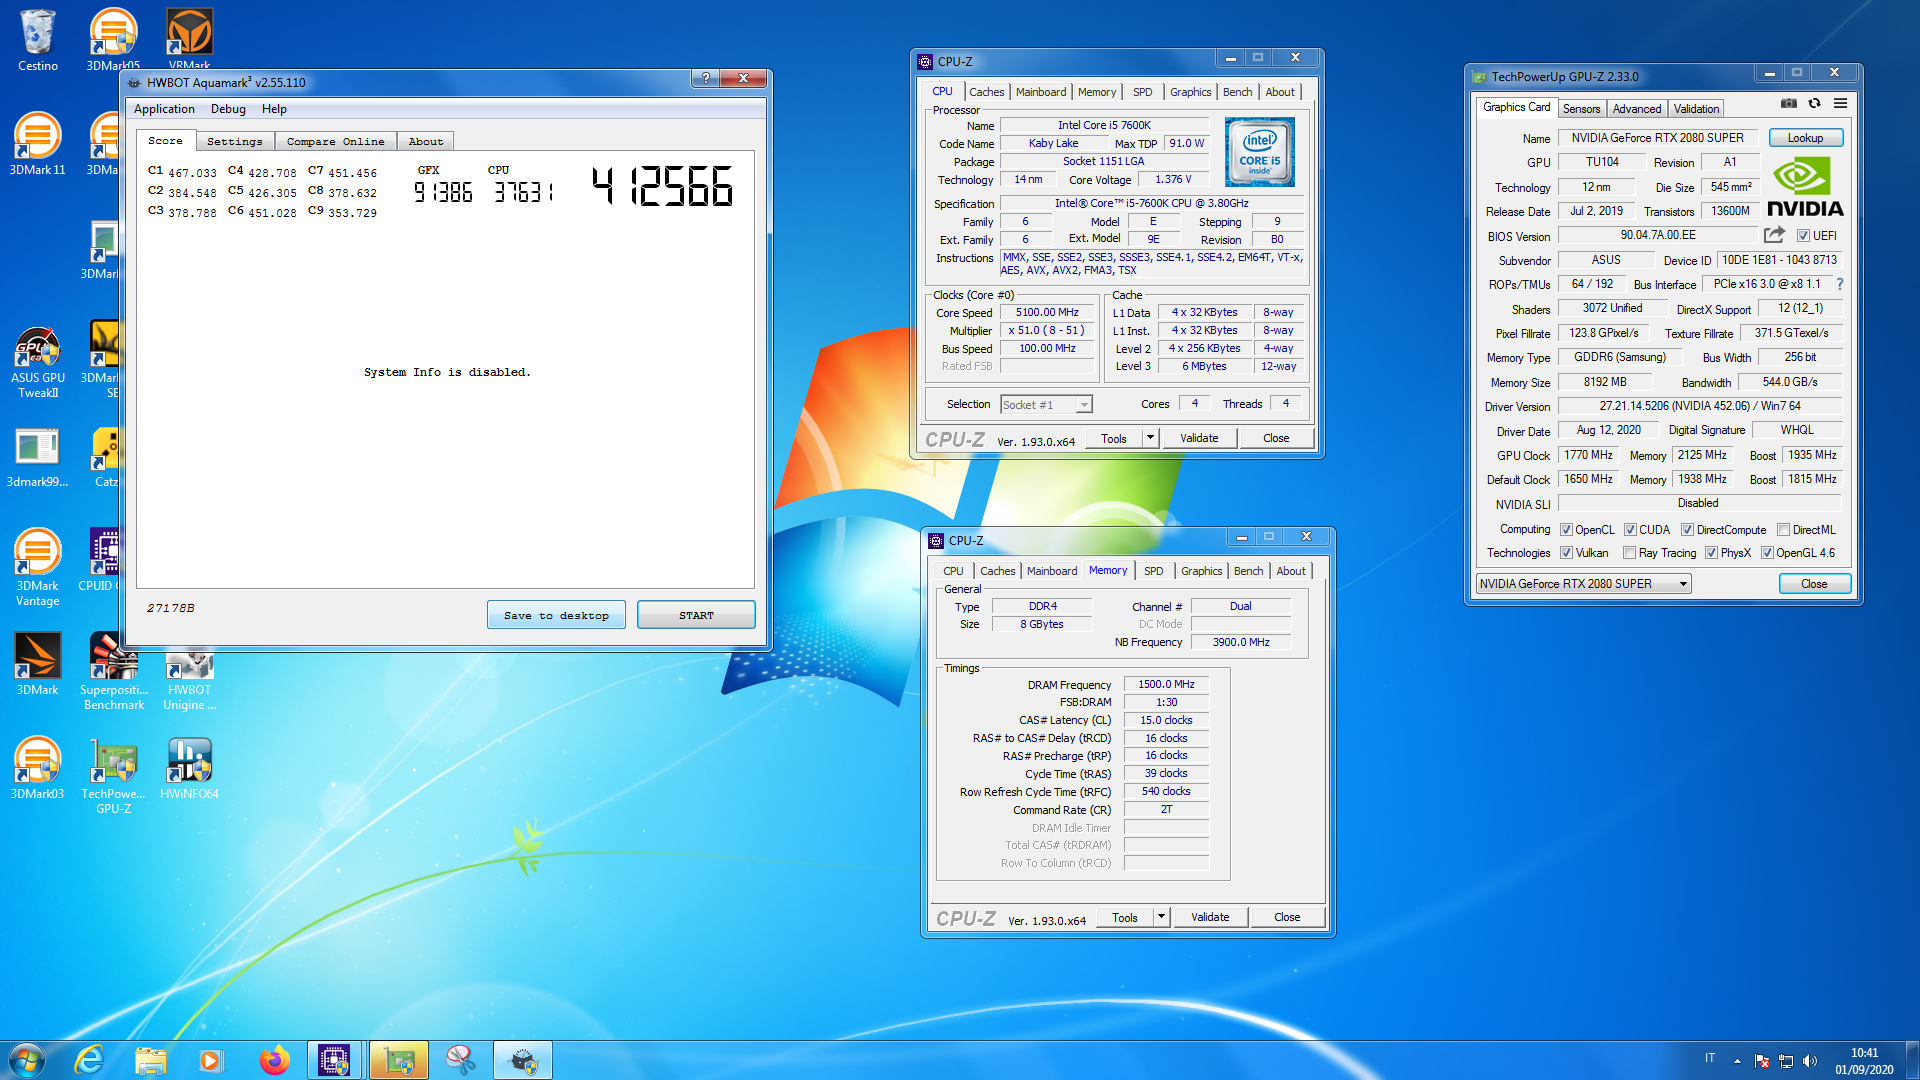The width and height of the screenshot is (1920, 1080).
Task: Open the TechPowerUp GPU-Z desktop shortcut
Action: pyautogui.click(x=114, y=775)
